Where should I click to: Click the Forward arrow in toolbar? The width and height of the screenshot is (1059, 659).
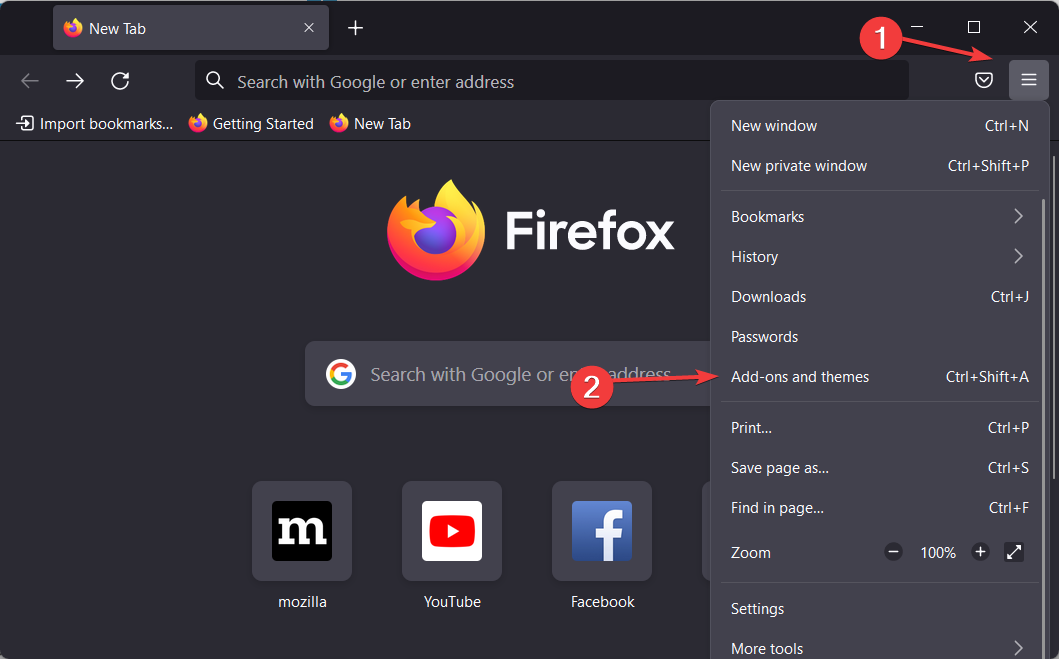coord(75,81)
